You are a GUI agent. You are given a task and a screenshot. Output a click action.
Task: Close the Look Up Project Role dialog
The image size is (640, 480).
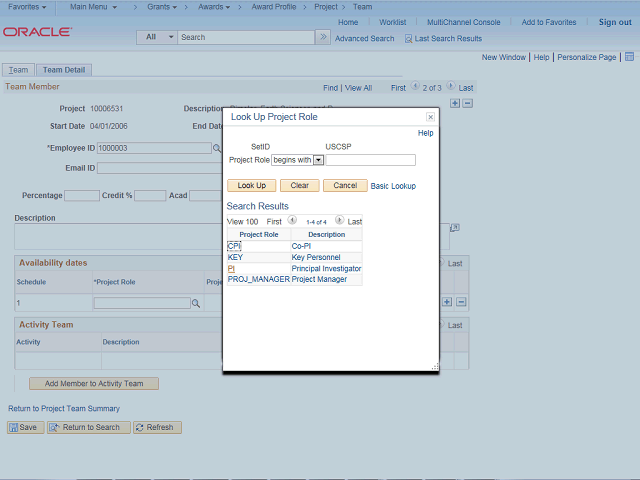tap(430, 117)
